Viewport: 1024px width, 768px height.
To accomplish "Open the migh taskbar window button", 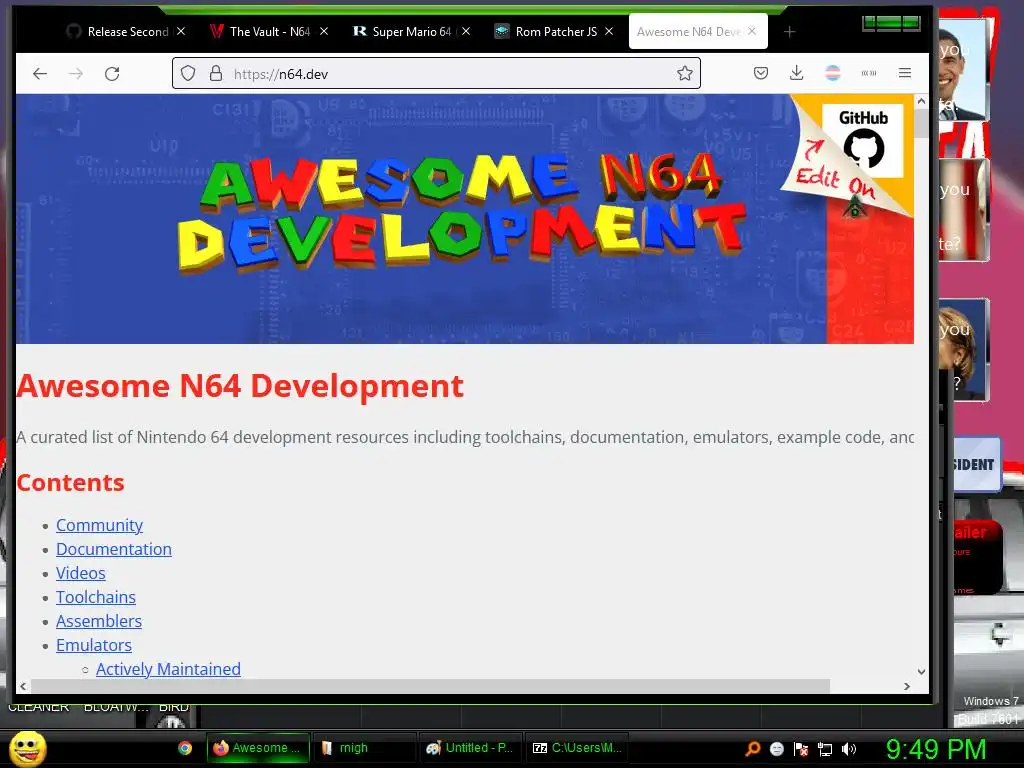I will click(364, 748).
